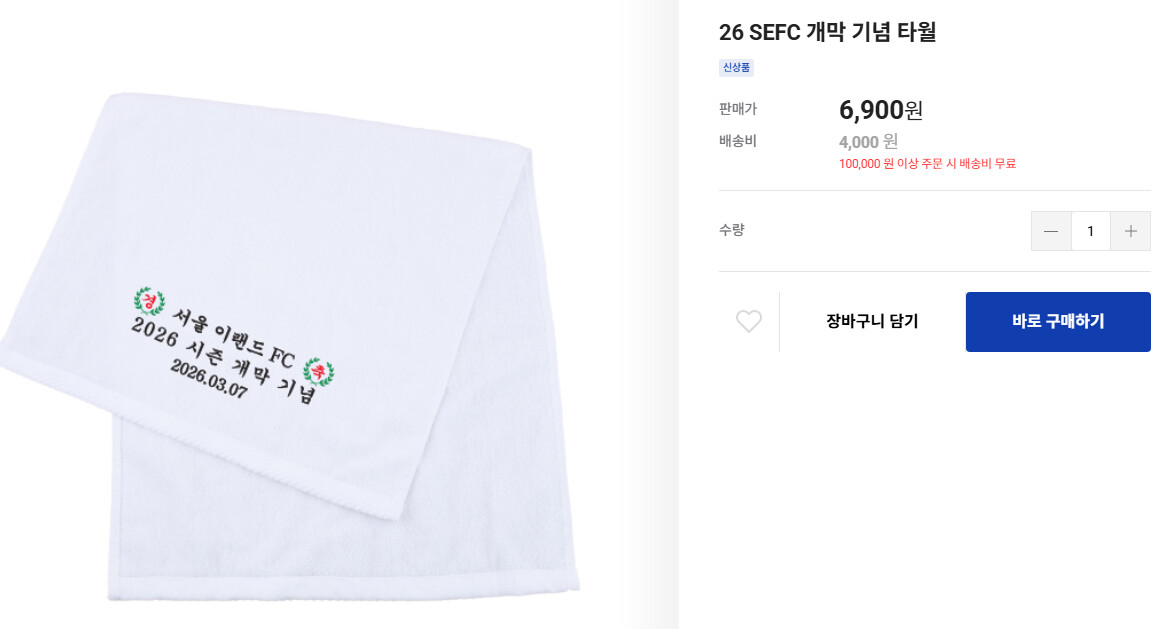Click the embroidered 2026 시즌 개막 기념 text
Viewport: 1174px width, 629px height.
click(x=222, y=359)
